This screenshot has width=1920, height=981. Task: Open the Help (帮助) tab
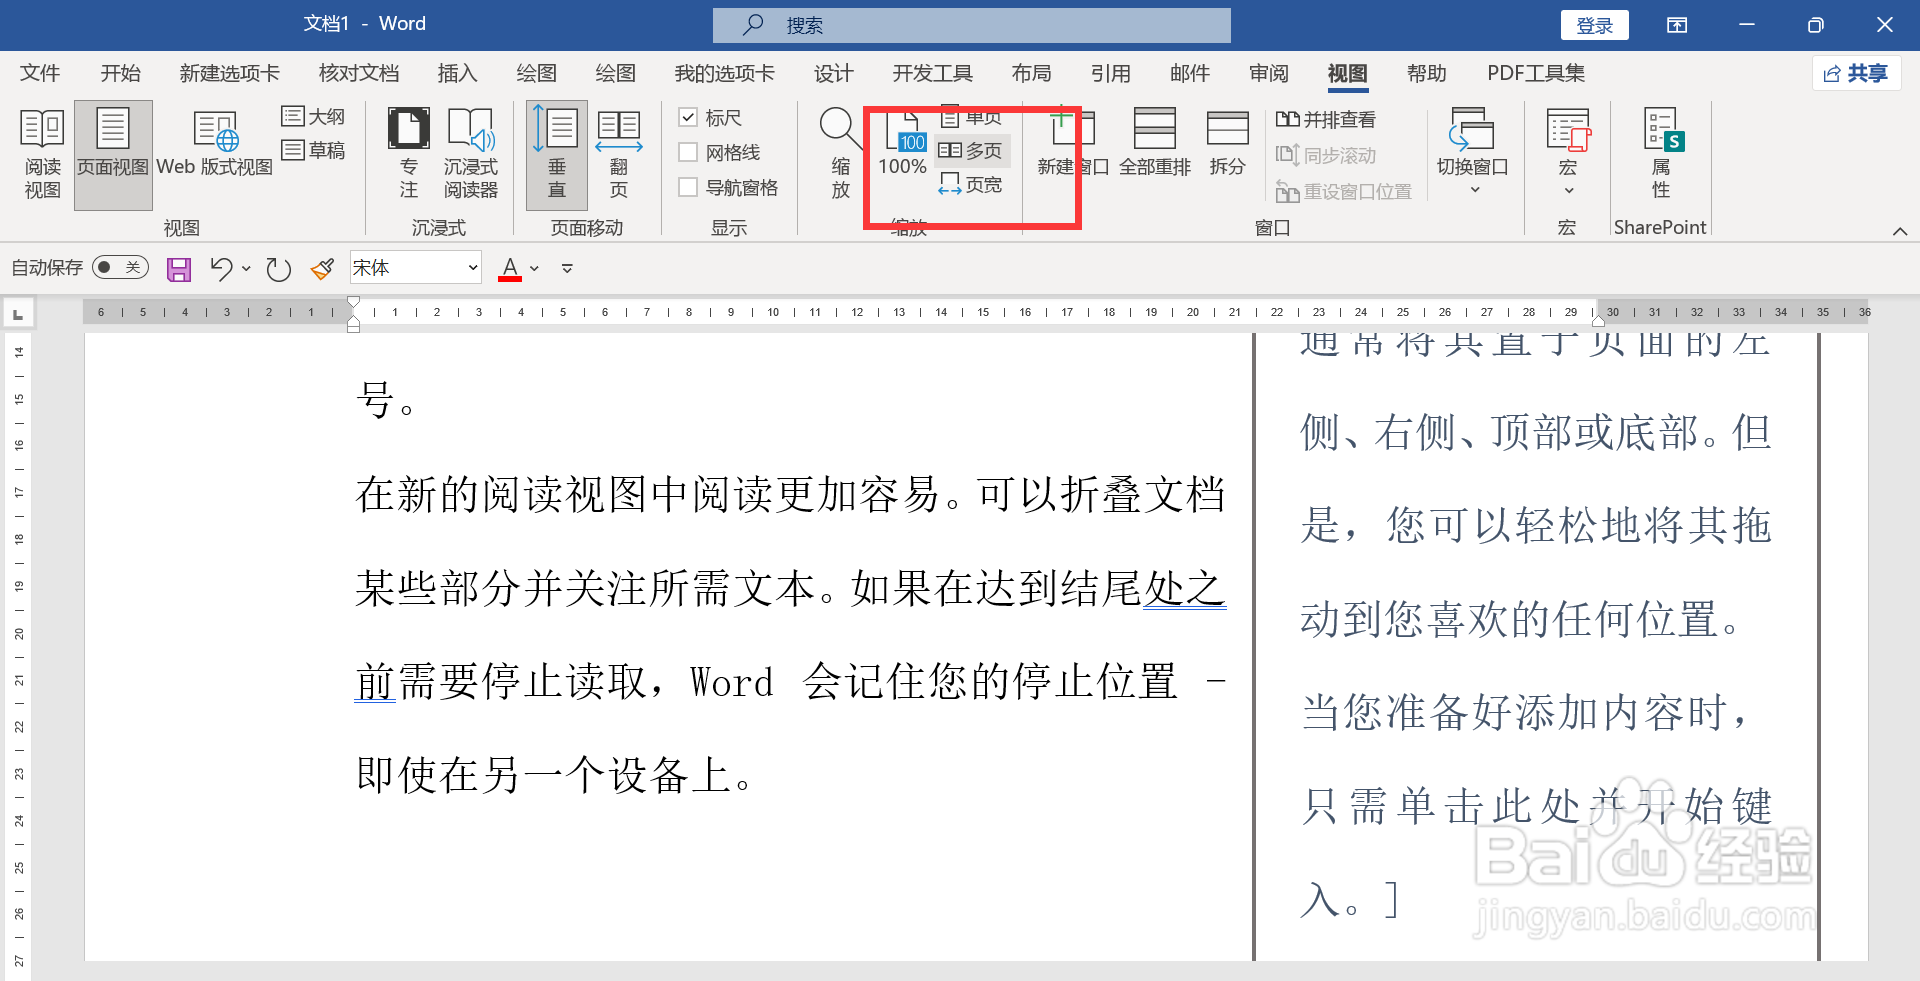coord(1426,73)
